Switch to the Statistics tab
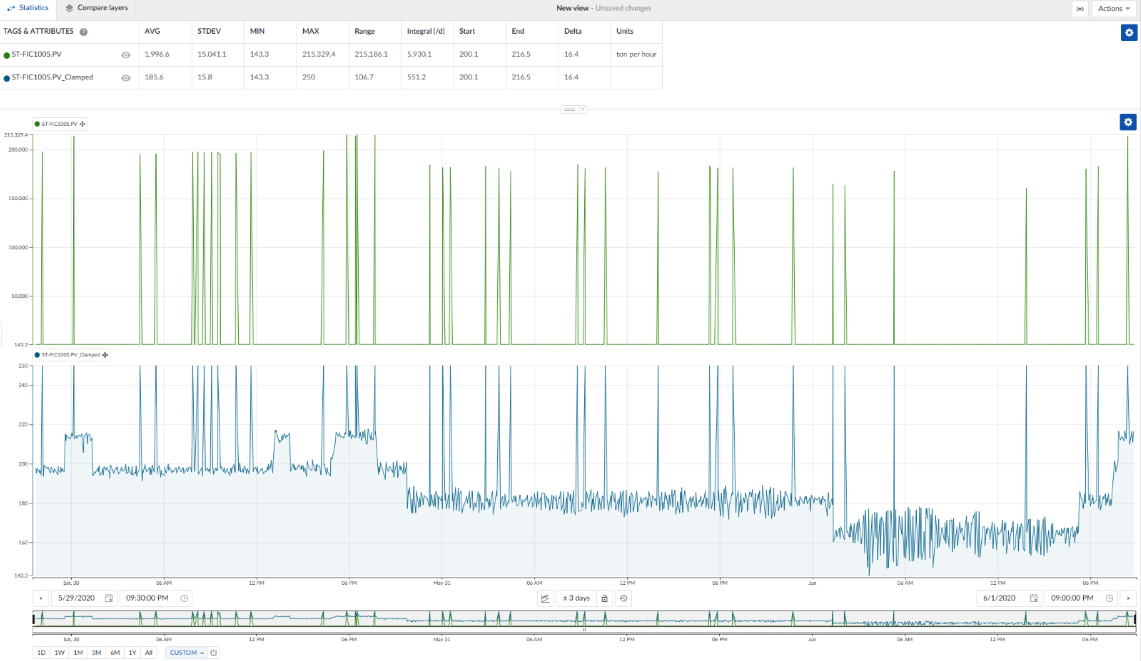The height and width of the screenshot is (661, 1141). point(28,8)
